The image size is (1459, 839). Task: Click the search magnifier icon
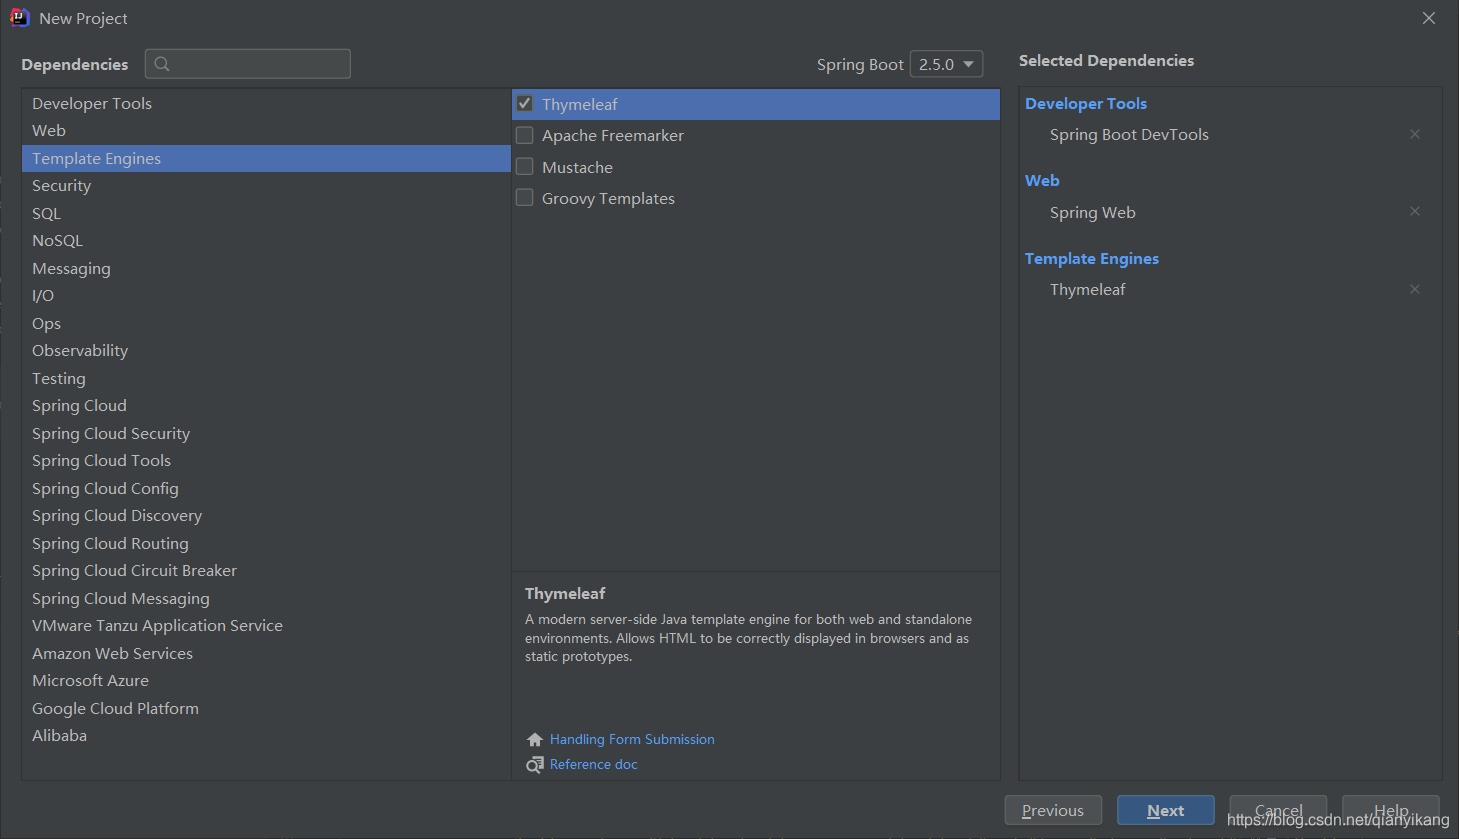[162, 64]
